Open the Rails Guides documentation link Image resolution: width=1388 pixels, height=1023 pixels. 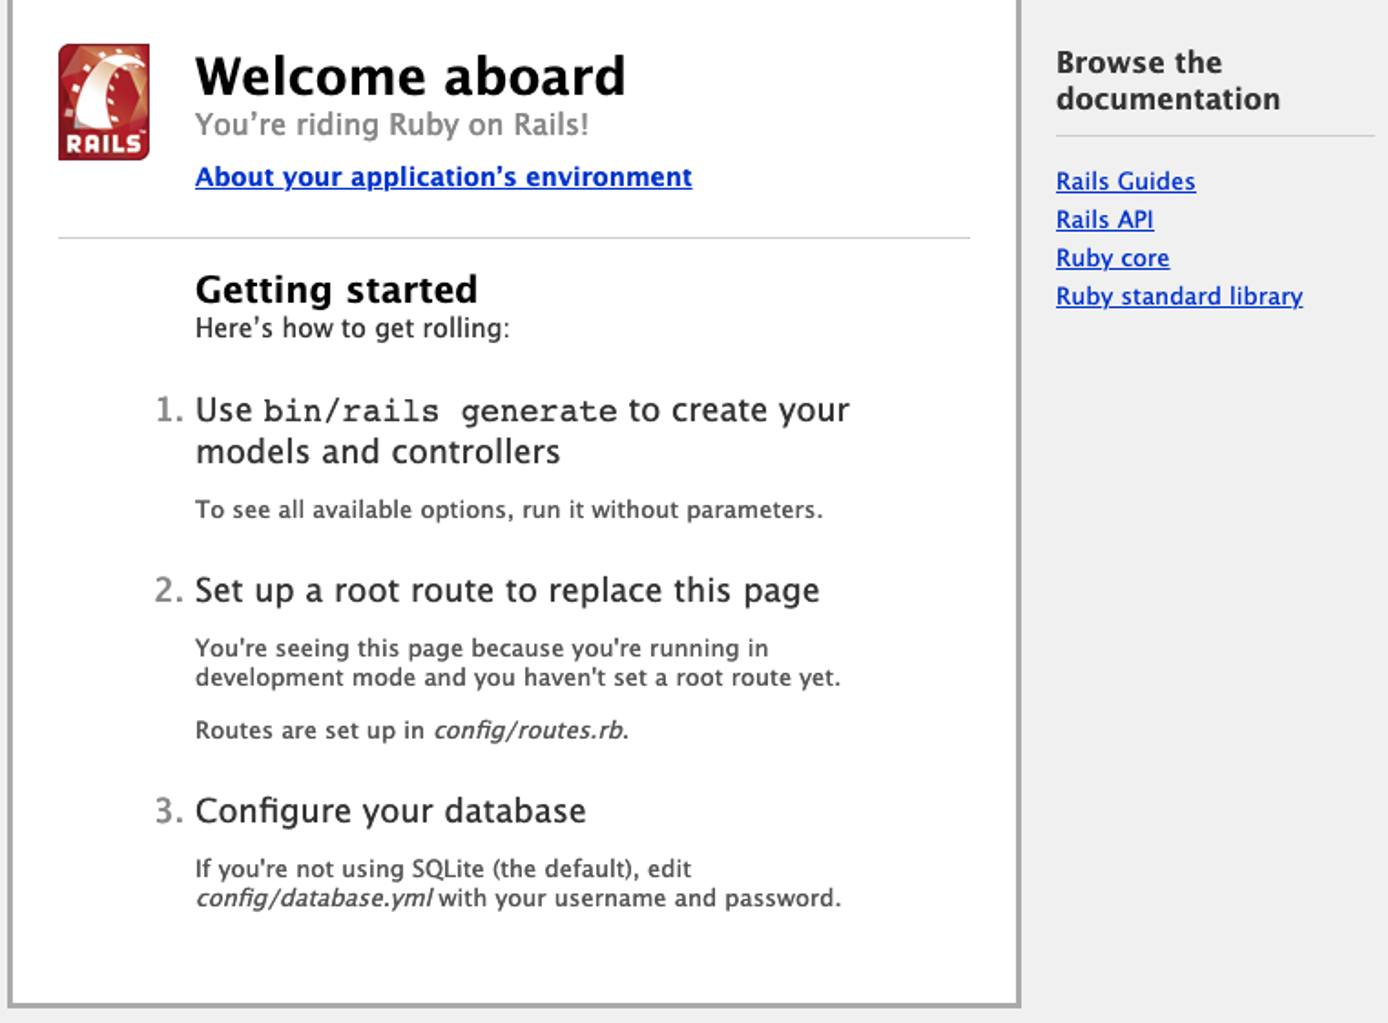coord(1125,182)
